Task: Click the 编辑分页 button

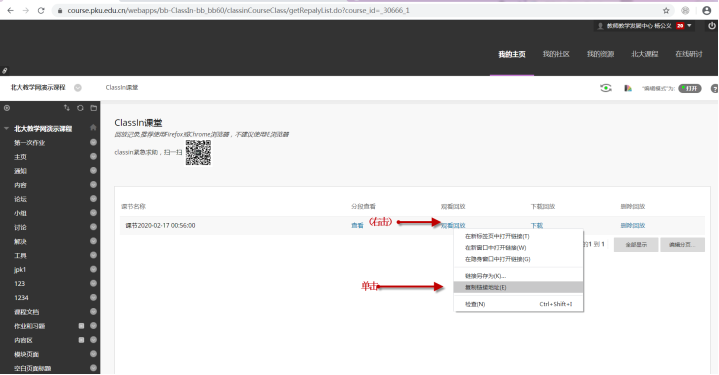Action: pos(682,245)
